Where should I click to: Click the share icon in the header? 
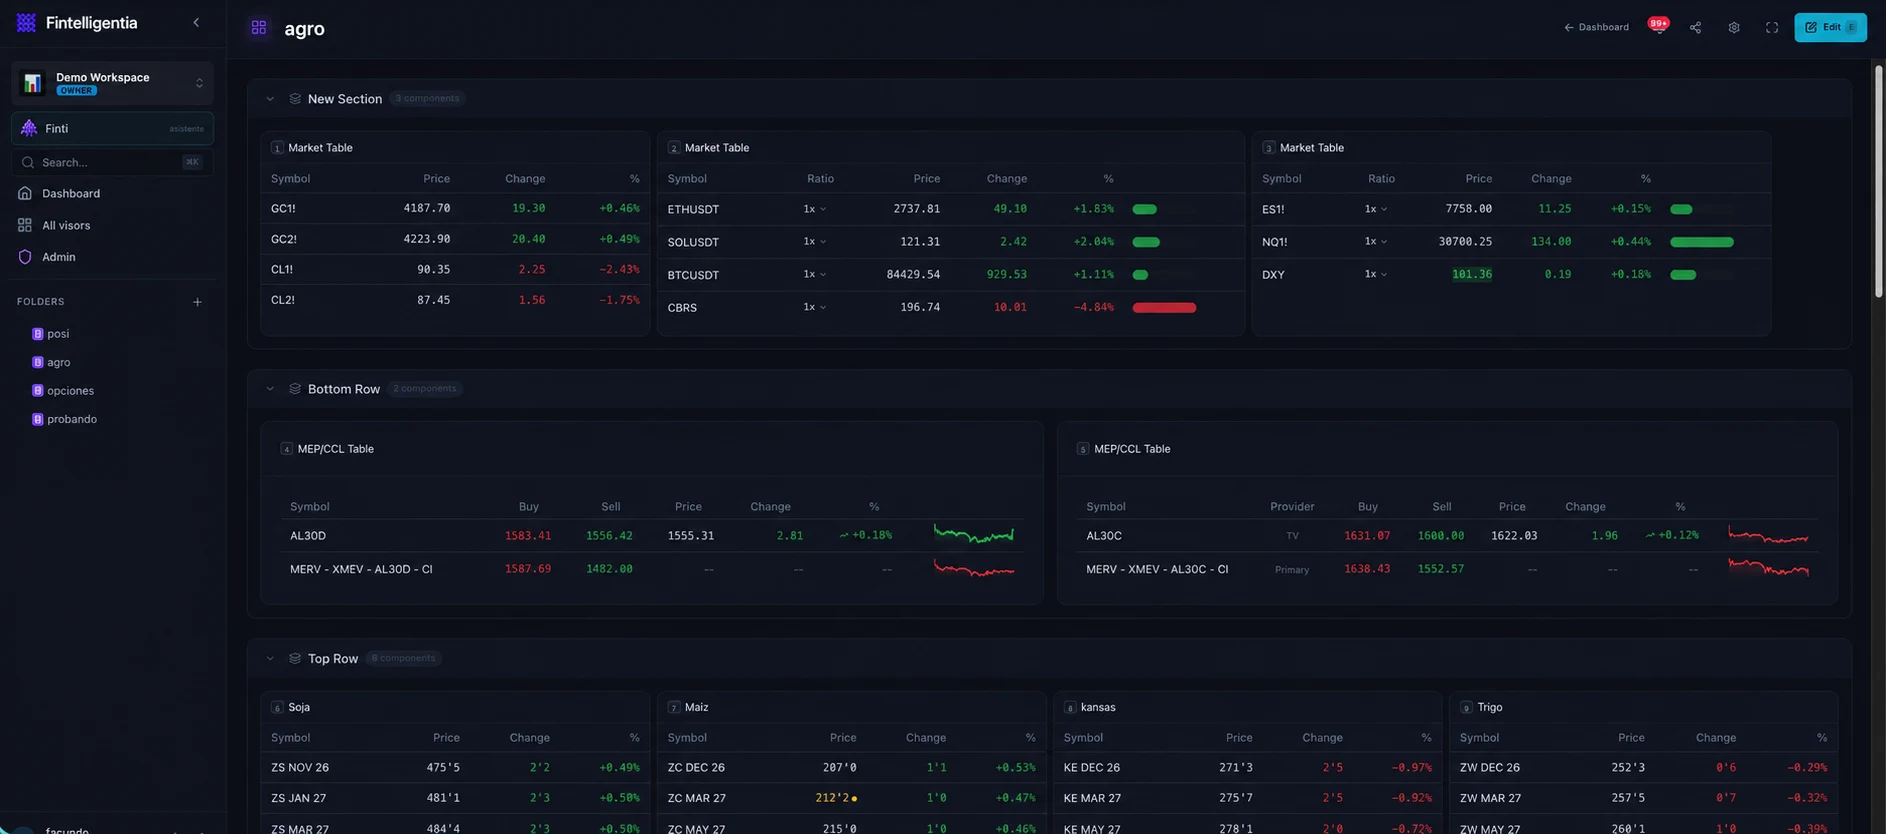click(x=1695, y=28)
